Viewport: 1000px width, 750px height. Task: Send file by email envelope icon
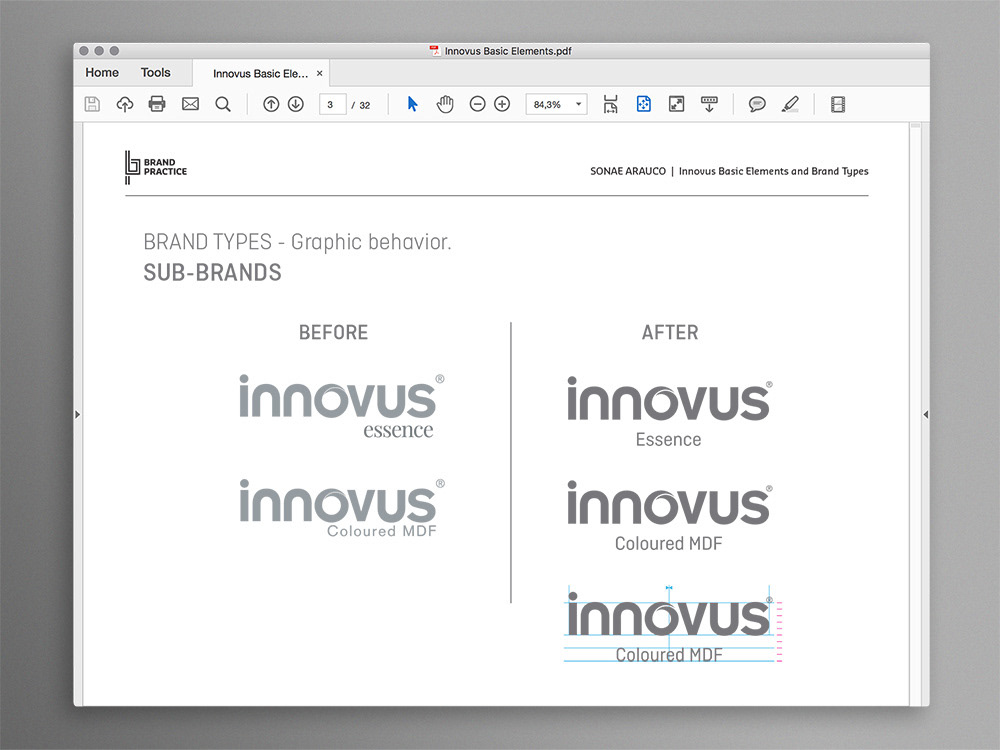coord(190,104)
